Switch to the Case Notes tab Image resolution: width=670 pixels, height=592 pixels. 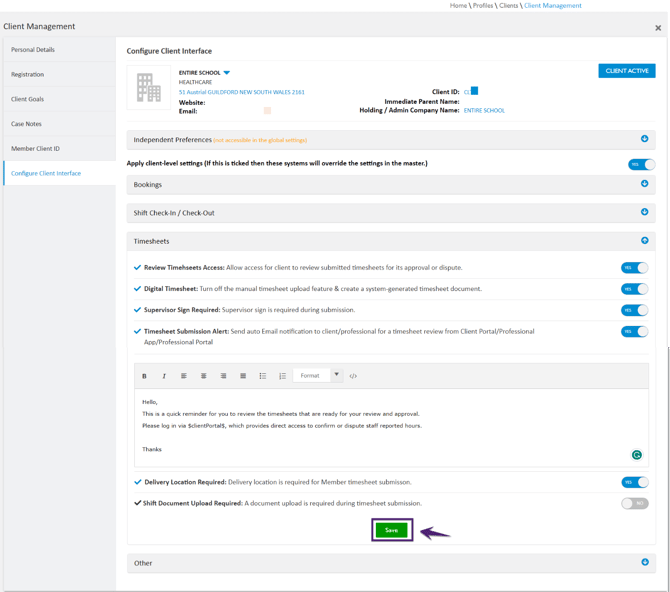59,124
